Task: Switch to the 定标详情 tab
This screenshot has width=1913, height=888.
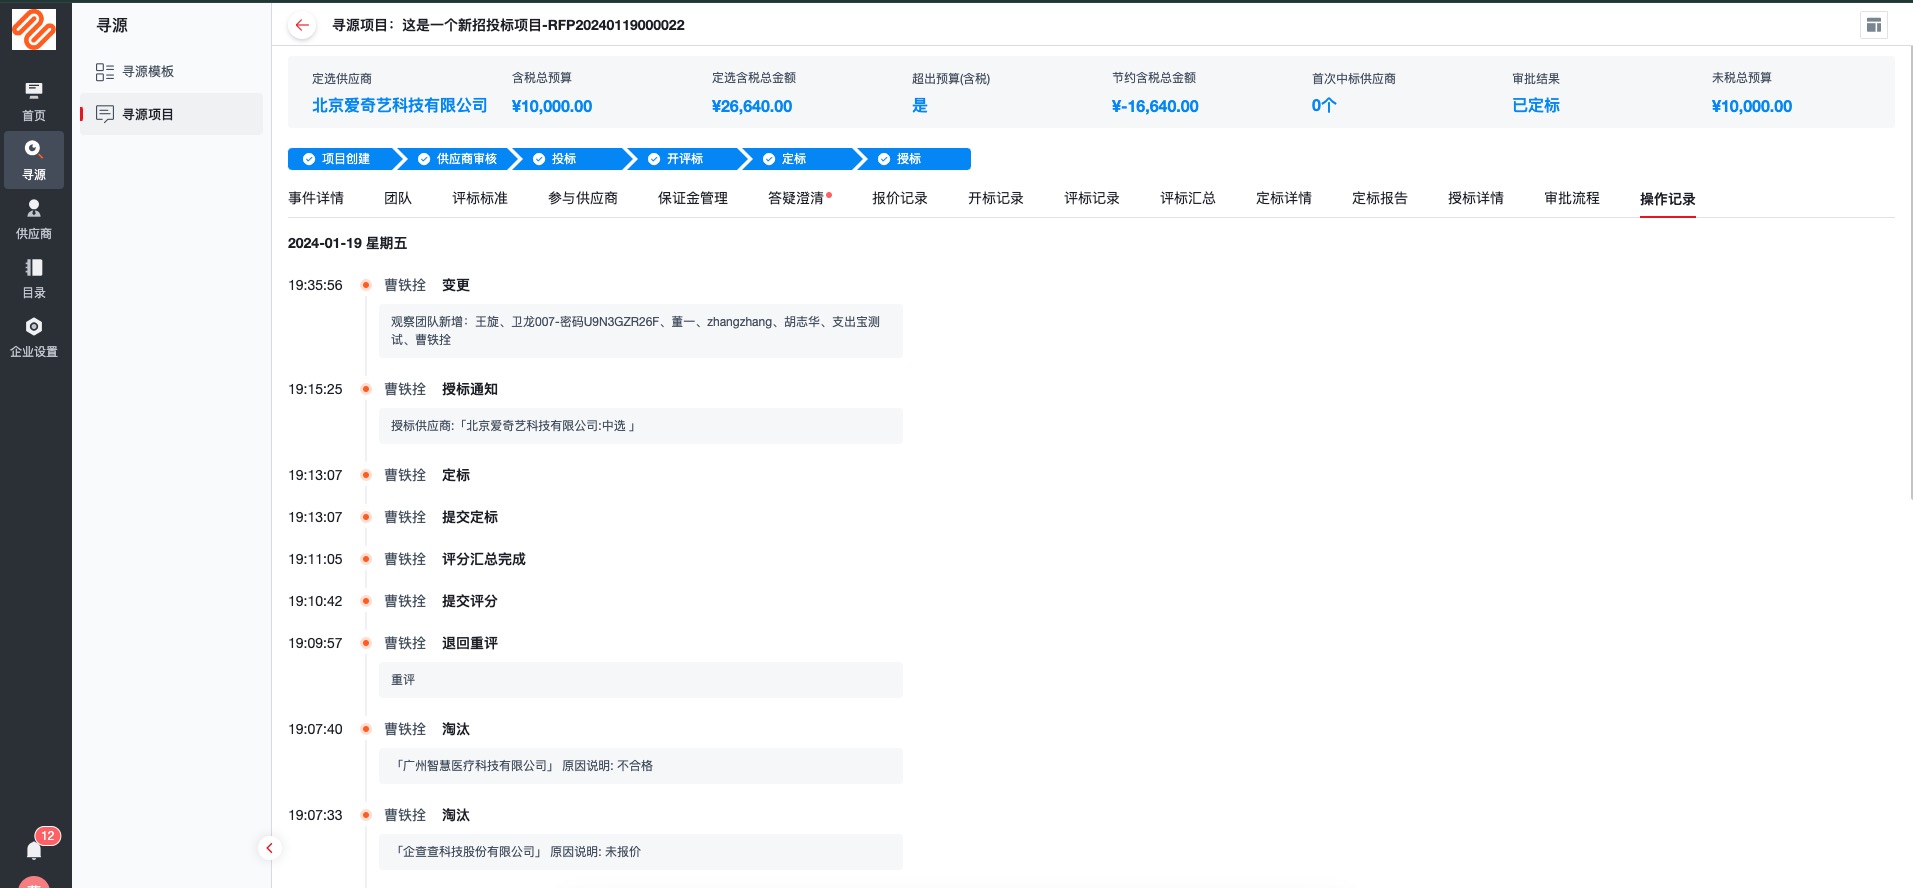Action: click(x=1284, y=198)
